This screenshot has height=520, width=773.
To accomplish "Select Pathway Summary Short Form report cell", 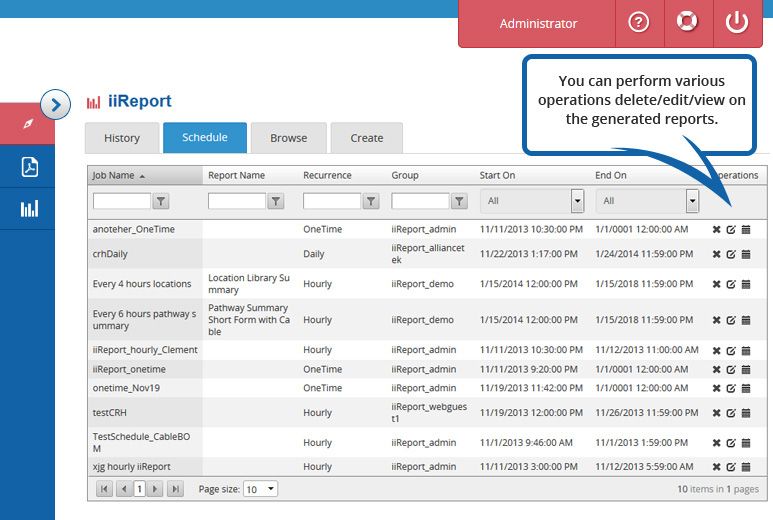I will coord(248,320).
